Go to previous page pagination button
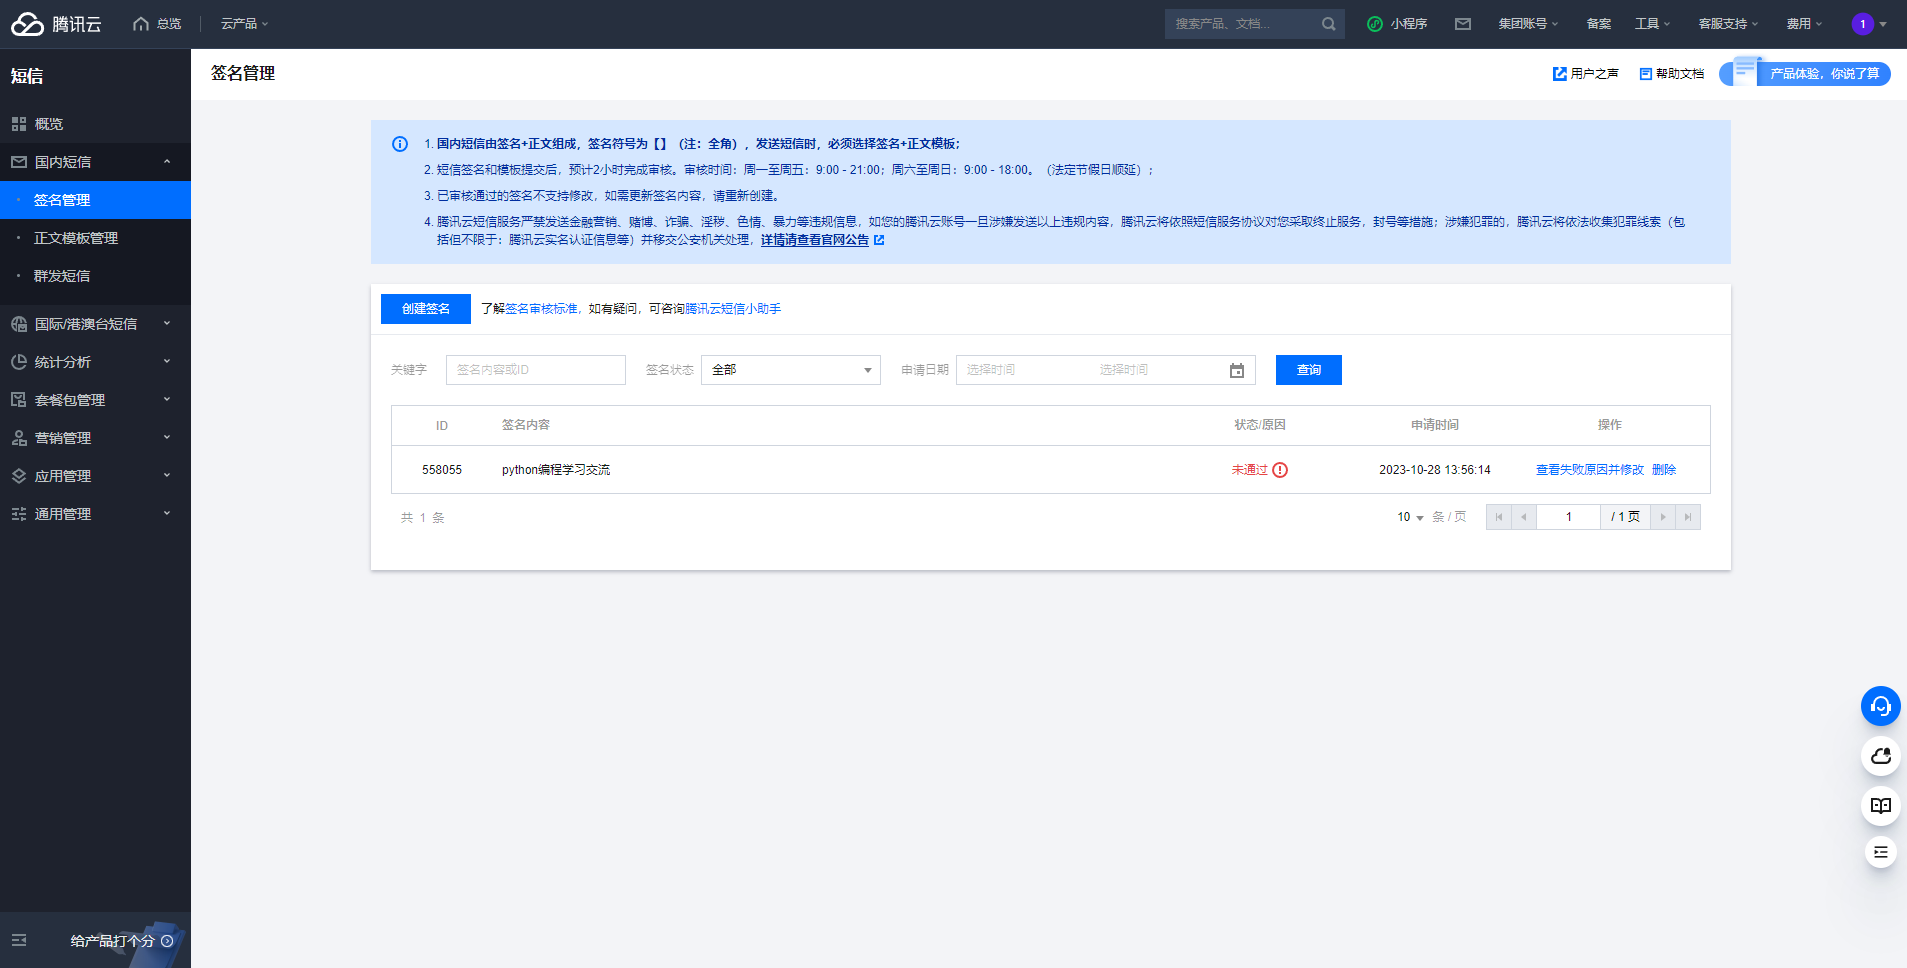 click(x=1524, y=517)
